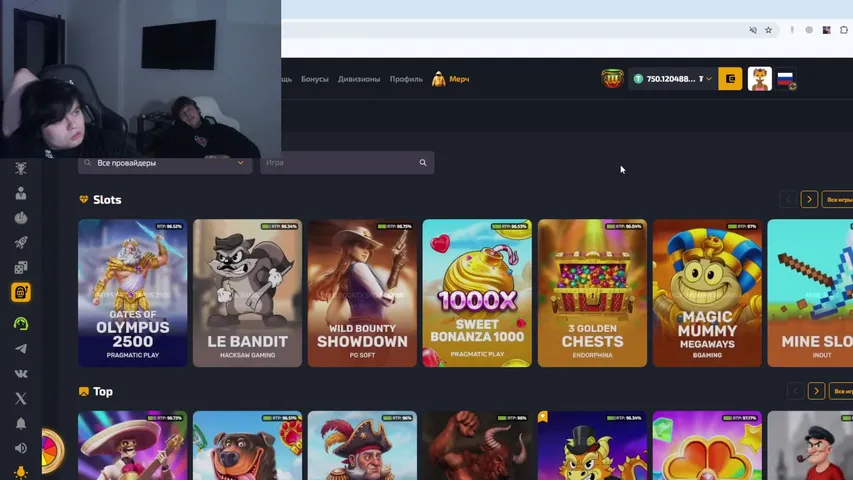The width and height of the screenshot is (853, 480).
Task: Open the rocket crash game icon
Action: point(21,242)
